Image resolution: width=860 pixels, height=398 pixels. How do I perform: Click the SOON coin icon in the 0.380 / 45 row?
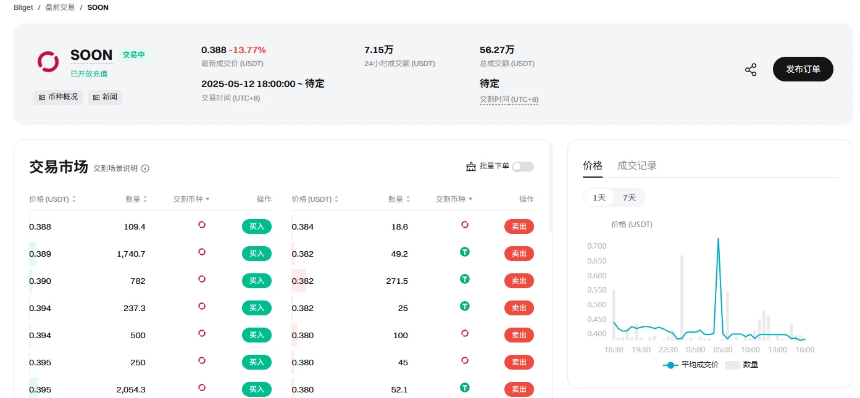click(465, 361)
